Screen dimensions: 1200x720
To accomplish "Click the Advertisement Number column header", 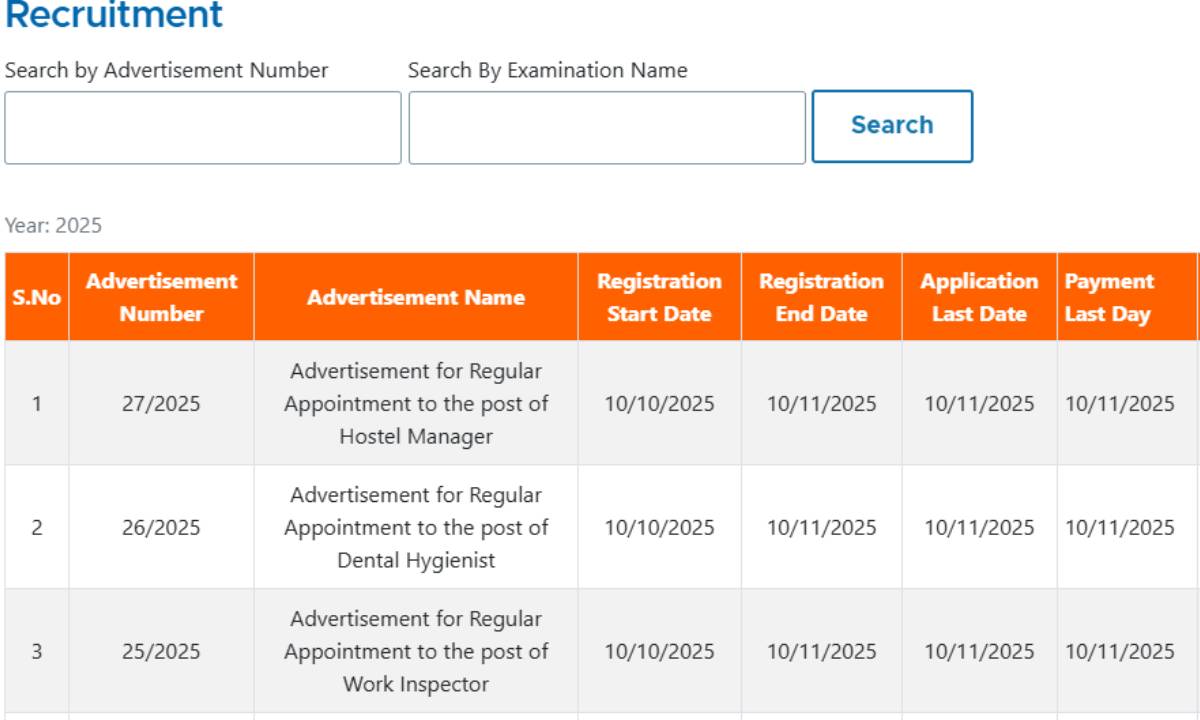I will (x=161, y=297).
